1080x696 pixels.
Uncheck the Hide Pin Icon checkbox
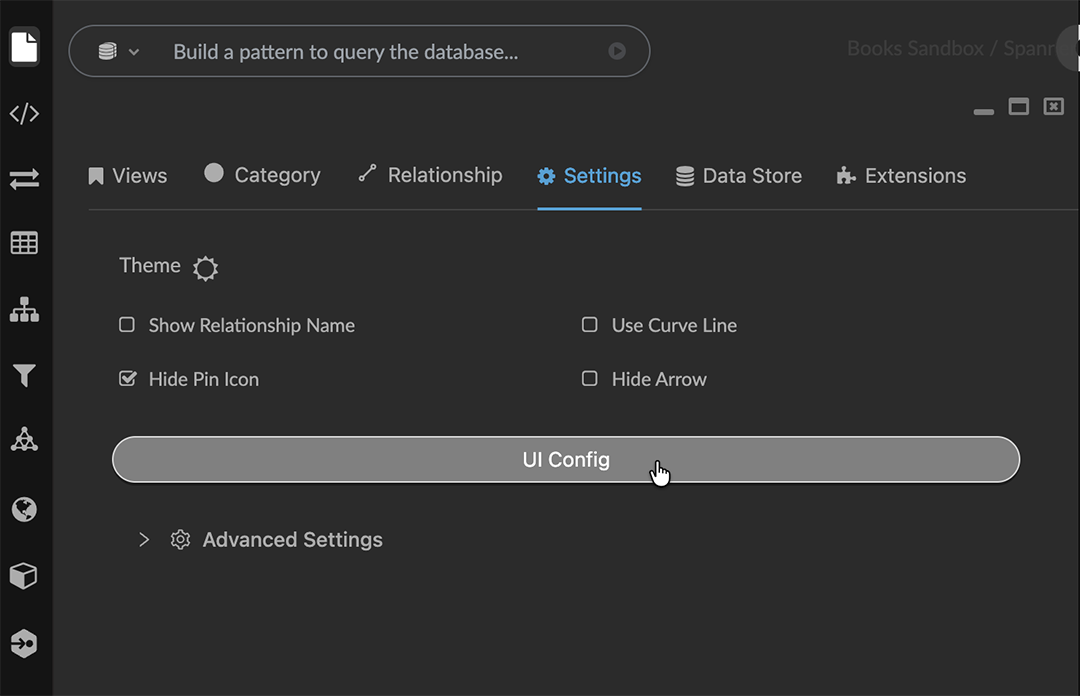coord(127,379)
